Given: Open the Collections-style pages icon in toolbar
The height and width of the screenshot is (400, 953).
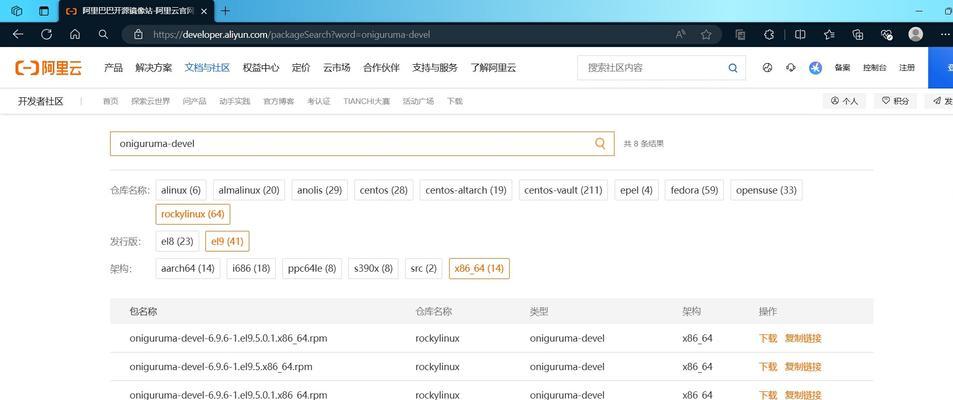Looking at the screenshot, I should click(740, 35).
